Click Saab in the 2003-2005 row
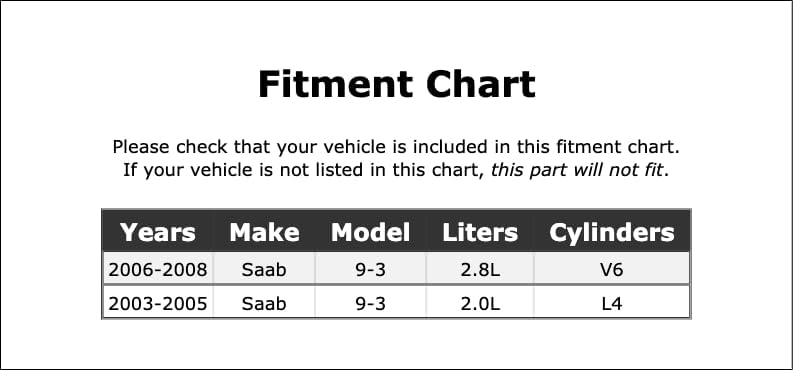Screen dimensions: 793x370 tap(264, 303)
